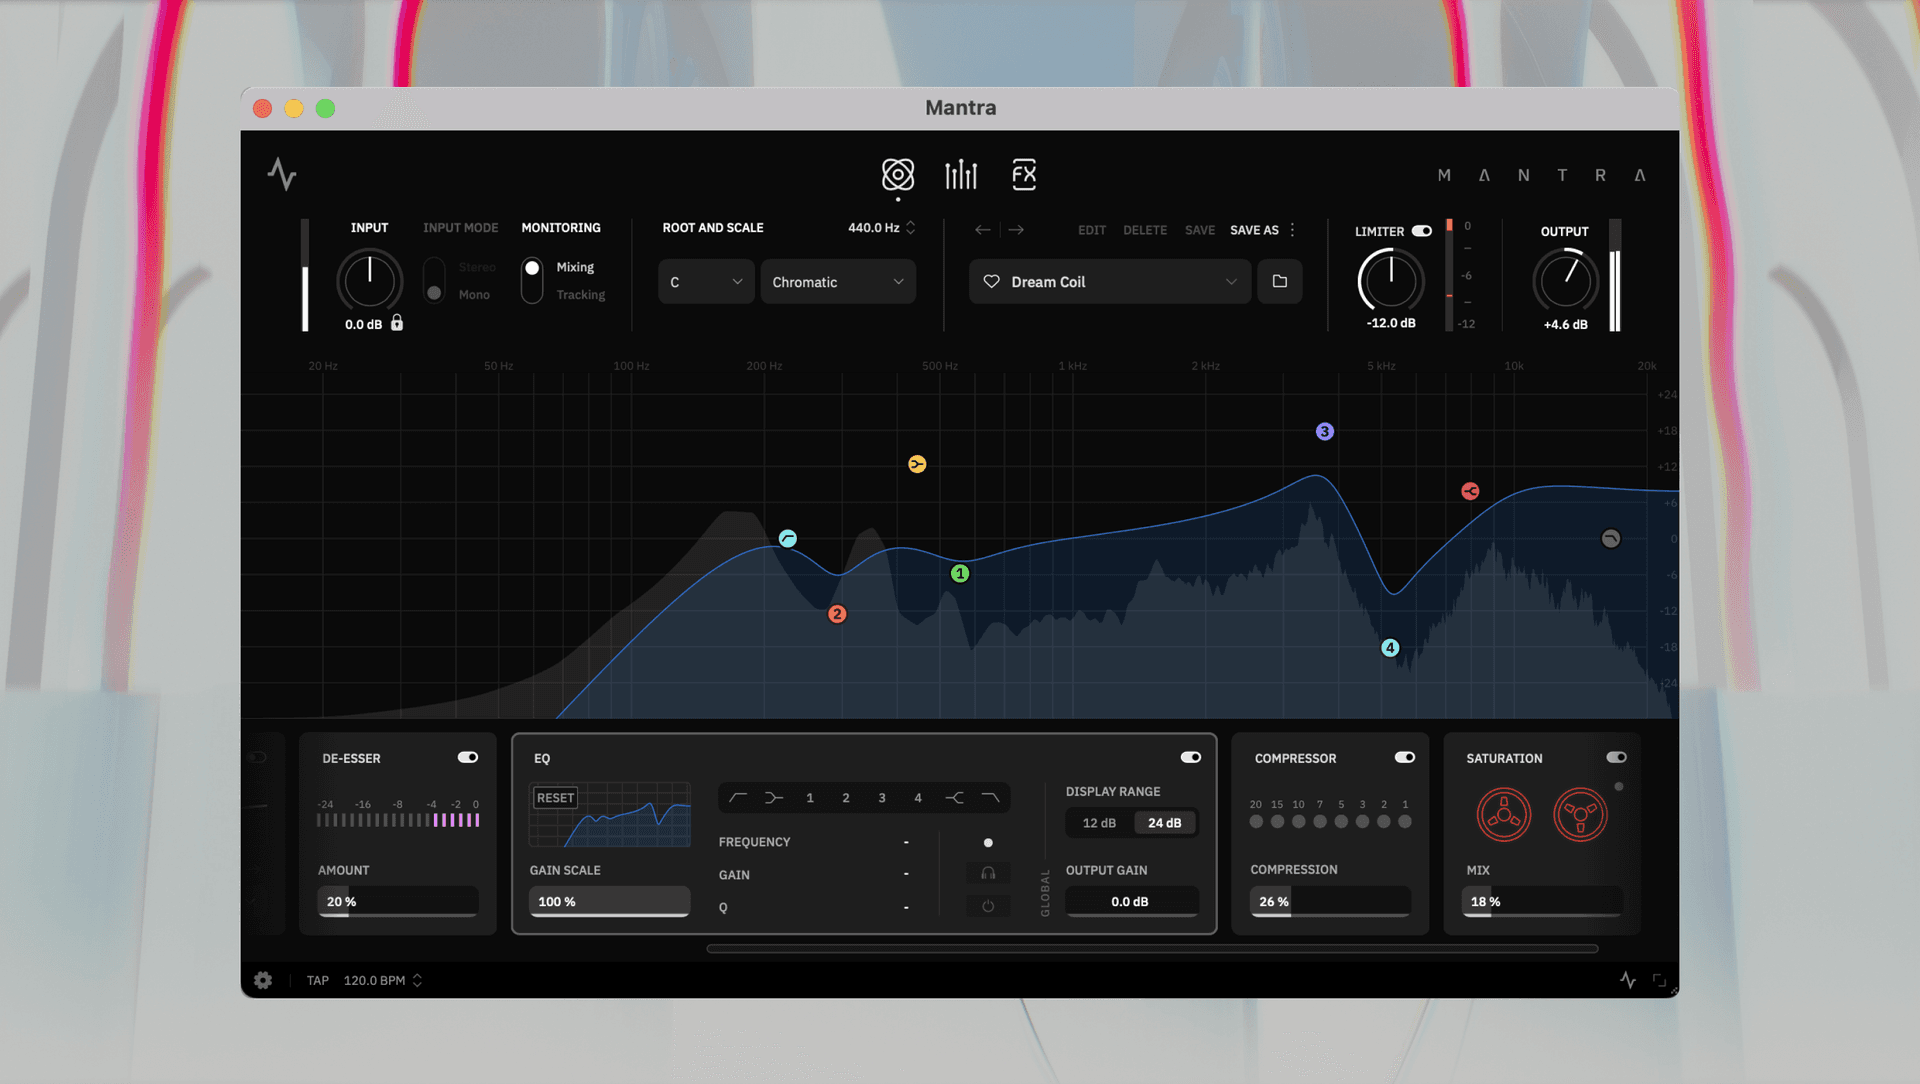This screenshot has width=1920, height=1084.
Task: Adjust the Saturation MIX value field
Action: click(1540, 901)
